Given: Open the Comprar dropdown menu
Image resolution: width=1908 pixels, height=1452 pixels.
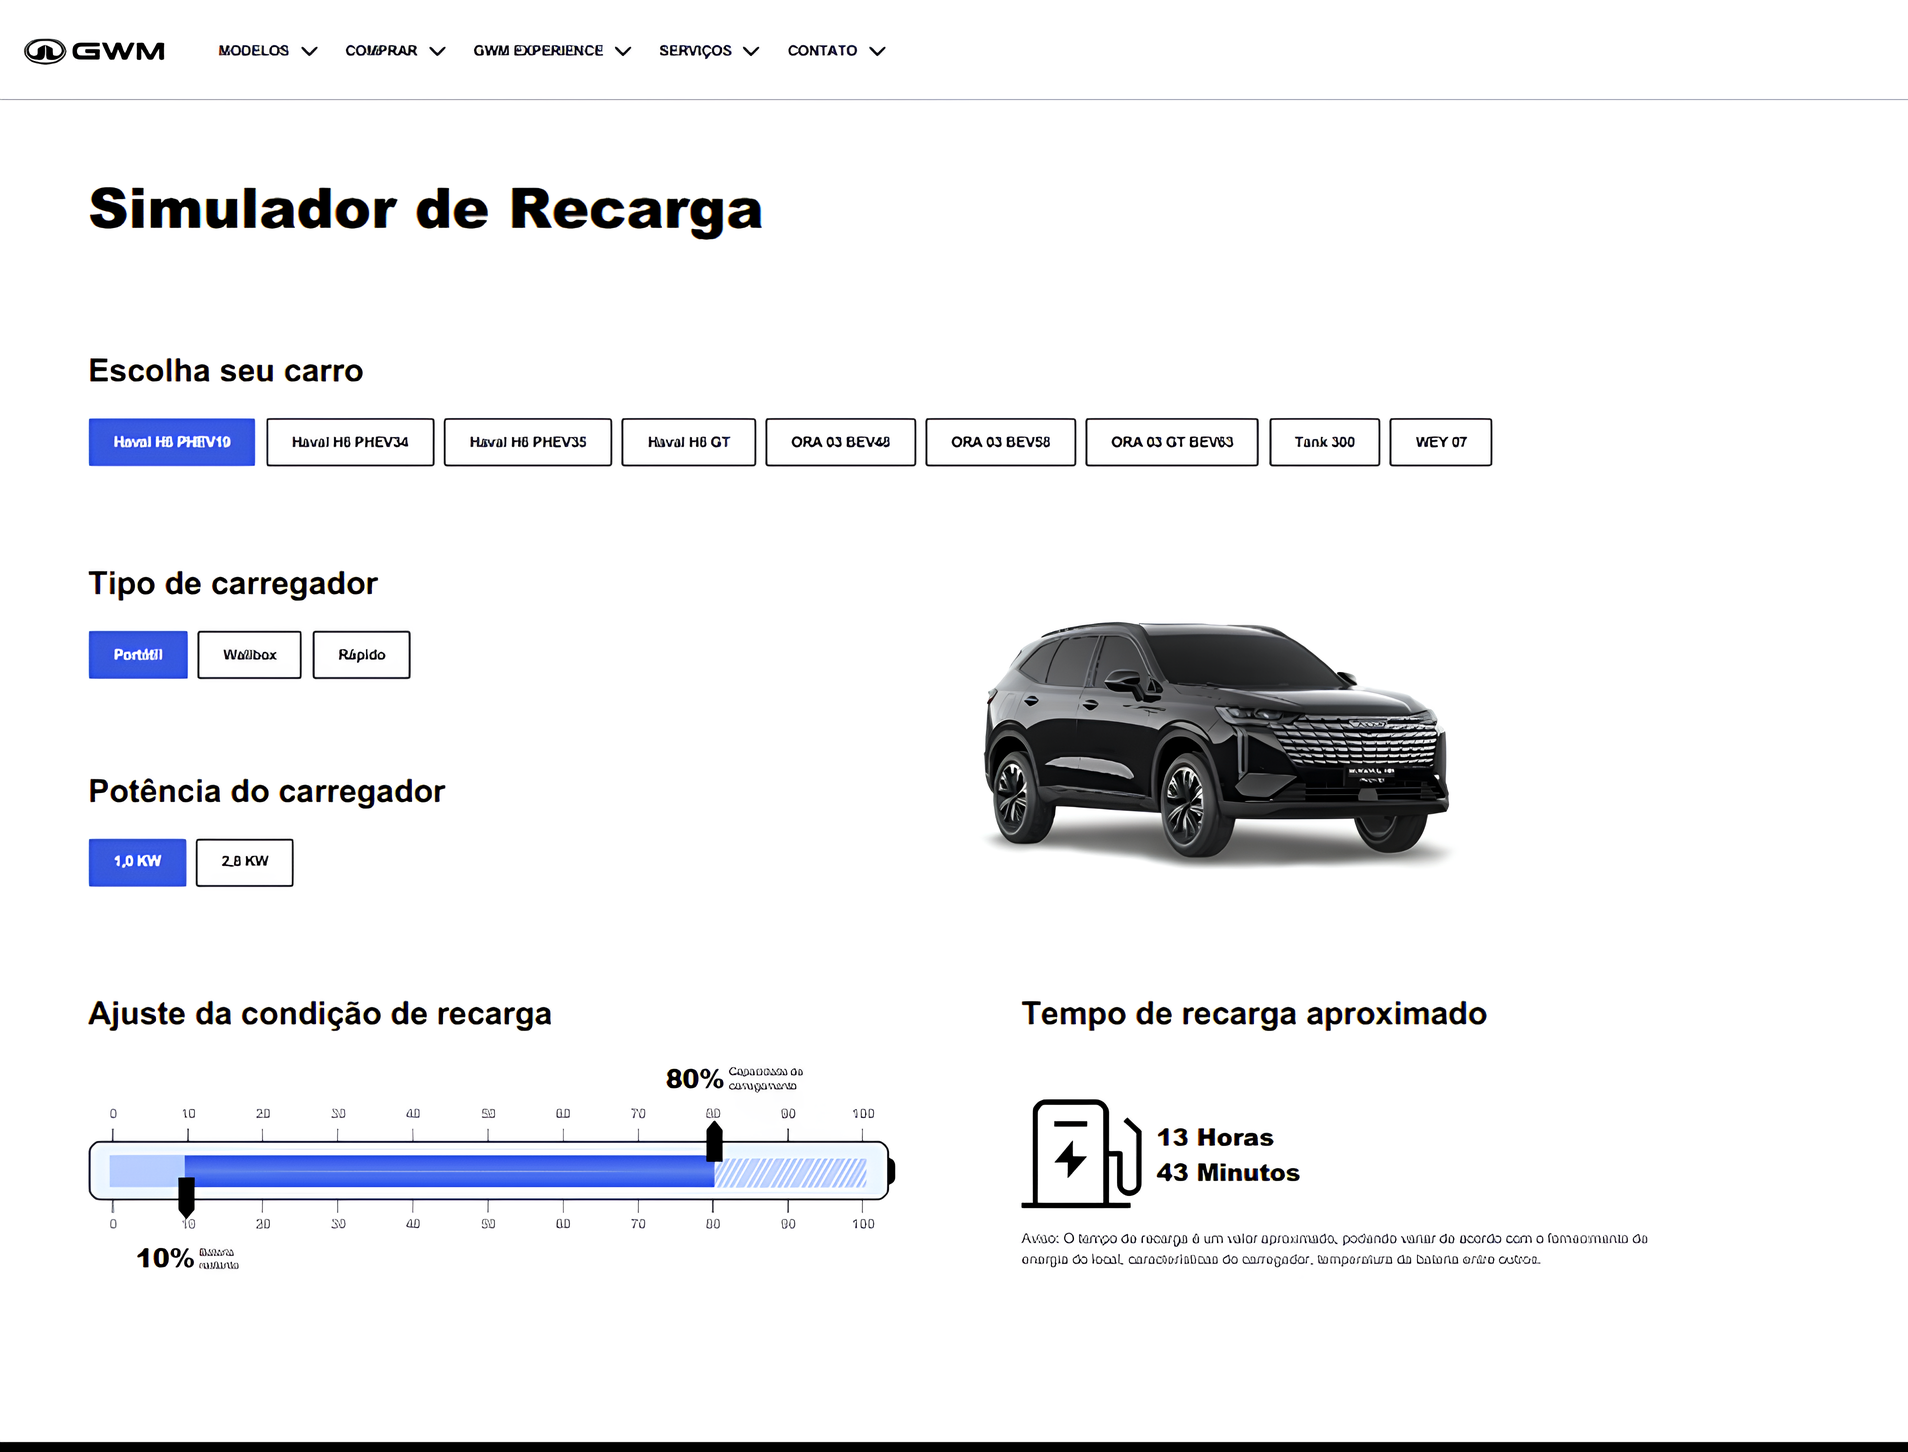Looking at the screenshot, I should [x=394, y=51].
